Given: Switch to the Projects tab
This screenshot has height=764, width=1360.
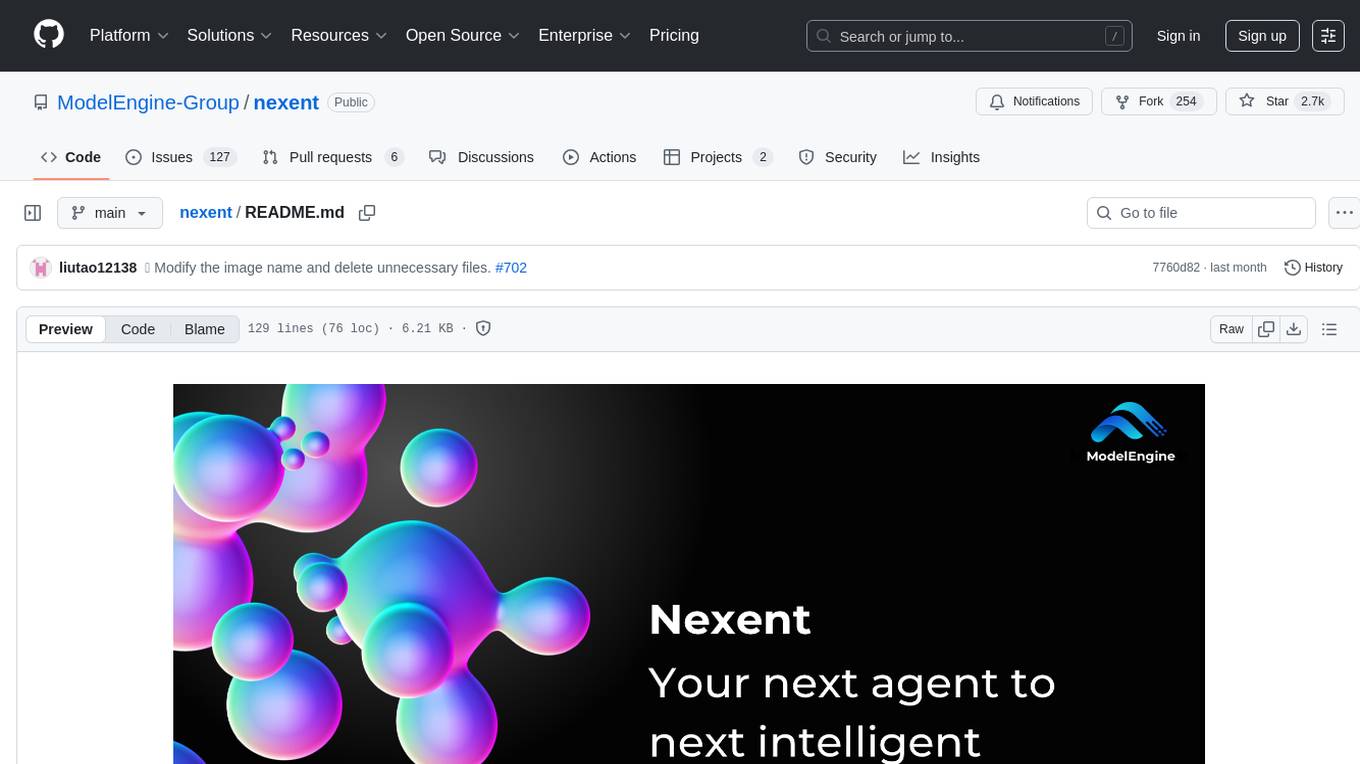Looking at the screenshot, I should [x=717, y=157].
